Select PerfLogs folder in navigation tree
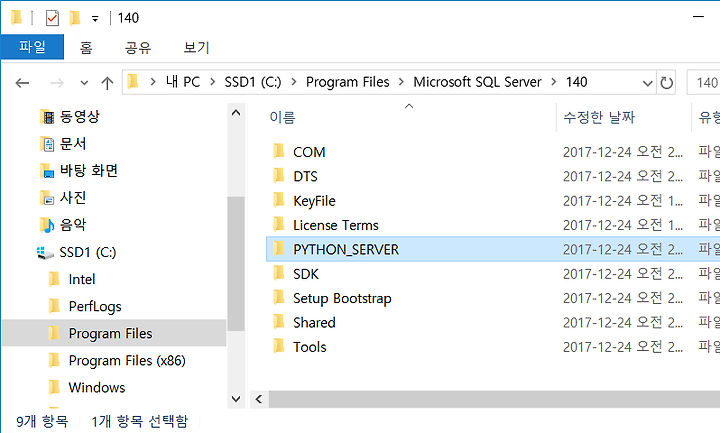Image resolution: width=720 pixels, height=433 pixels. [95, 306]
